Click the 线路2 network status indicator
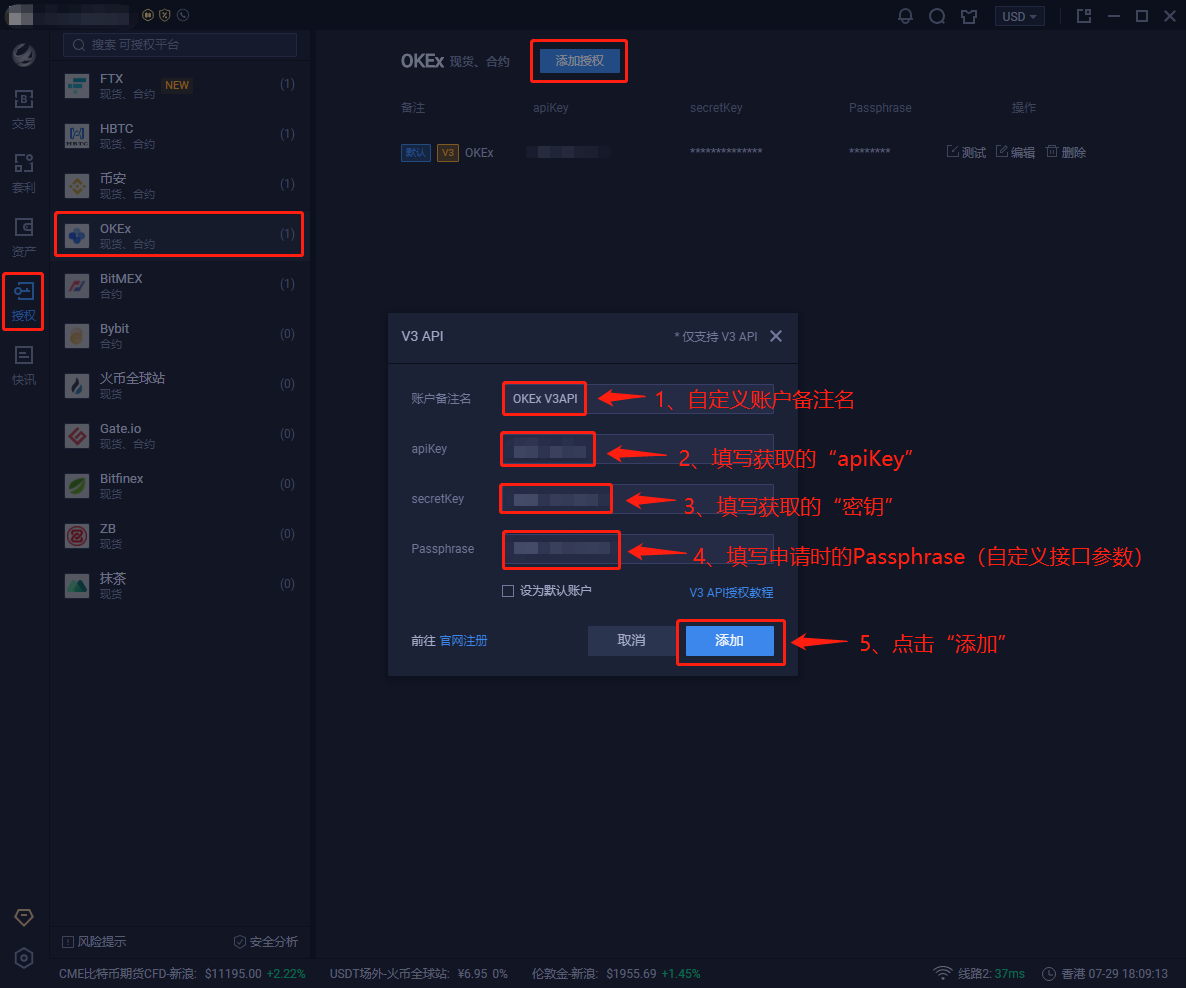The image size is (1186, 988). coord(980,974)
